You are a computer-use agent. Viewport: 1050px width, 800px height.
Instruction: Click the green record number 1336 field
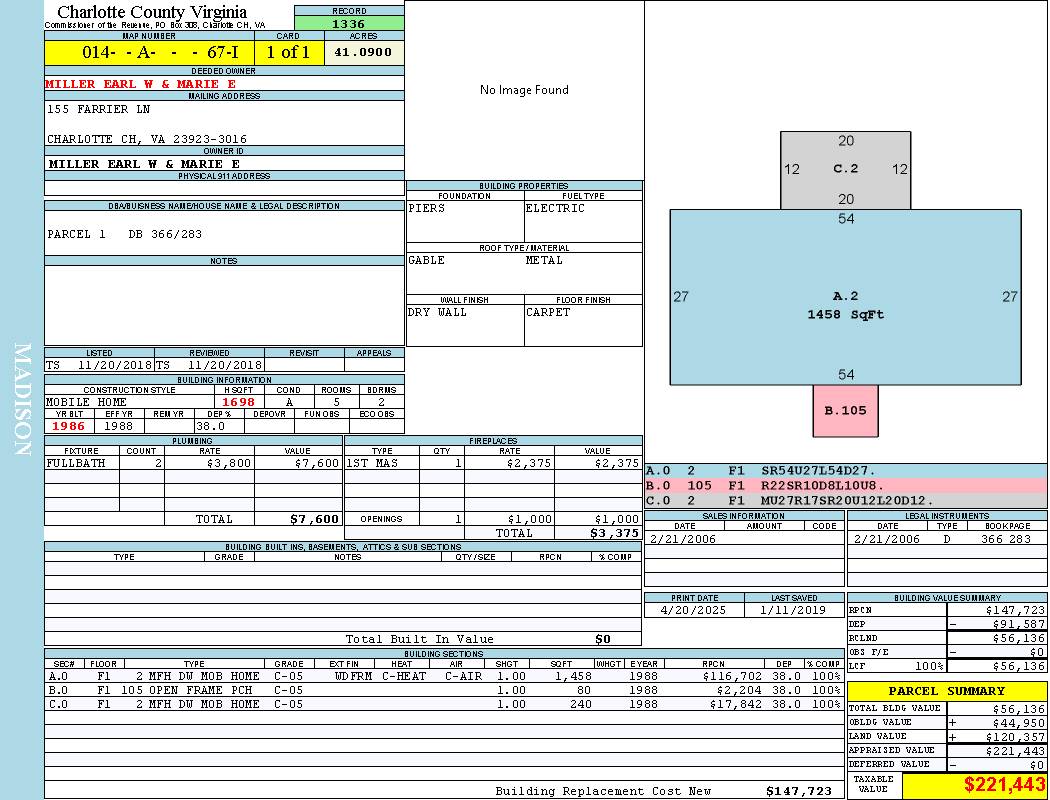click(x=349, y=23)
